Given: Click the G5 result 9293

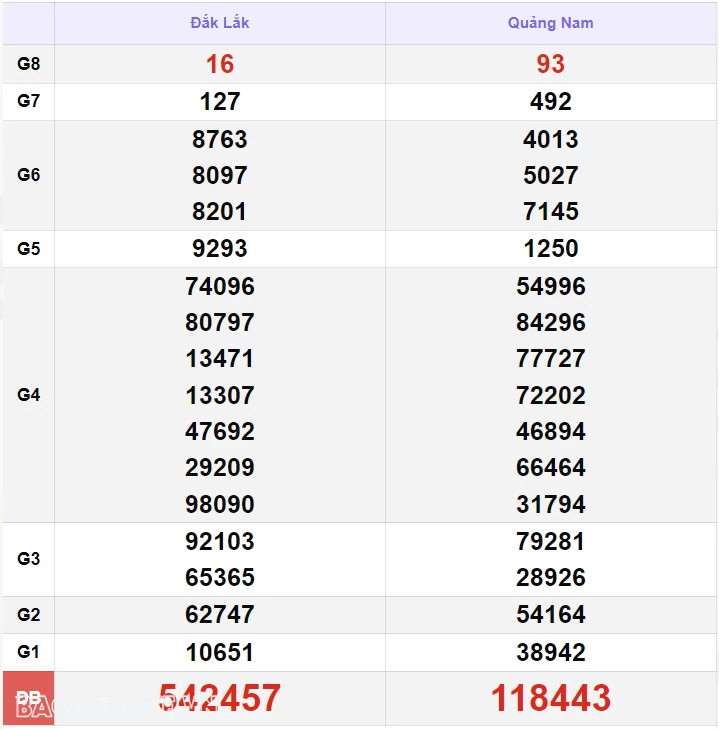Looking at the screenshot, I should [219, 248].
